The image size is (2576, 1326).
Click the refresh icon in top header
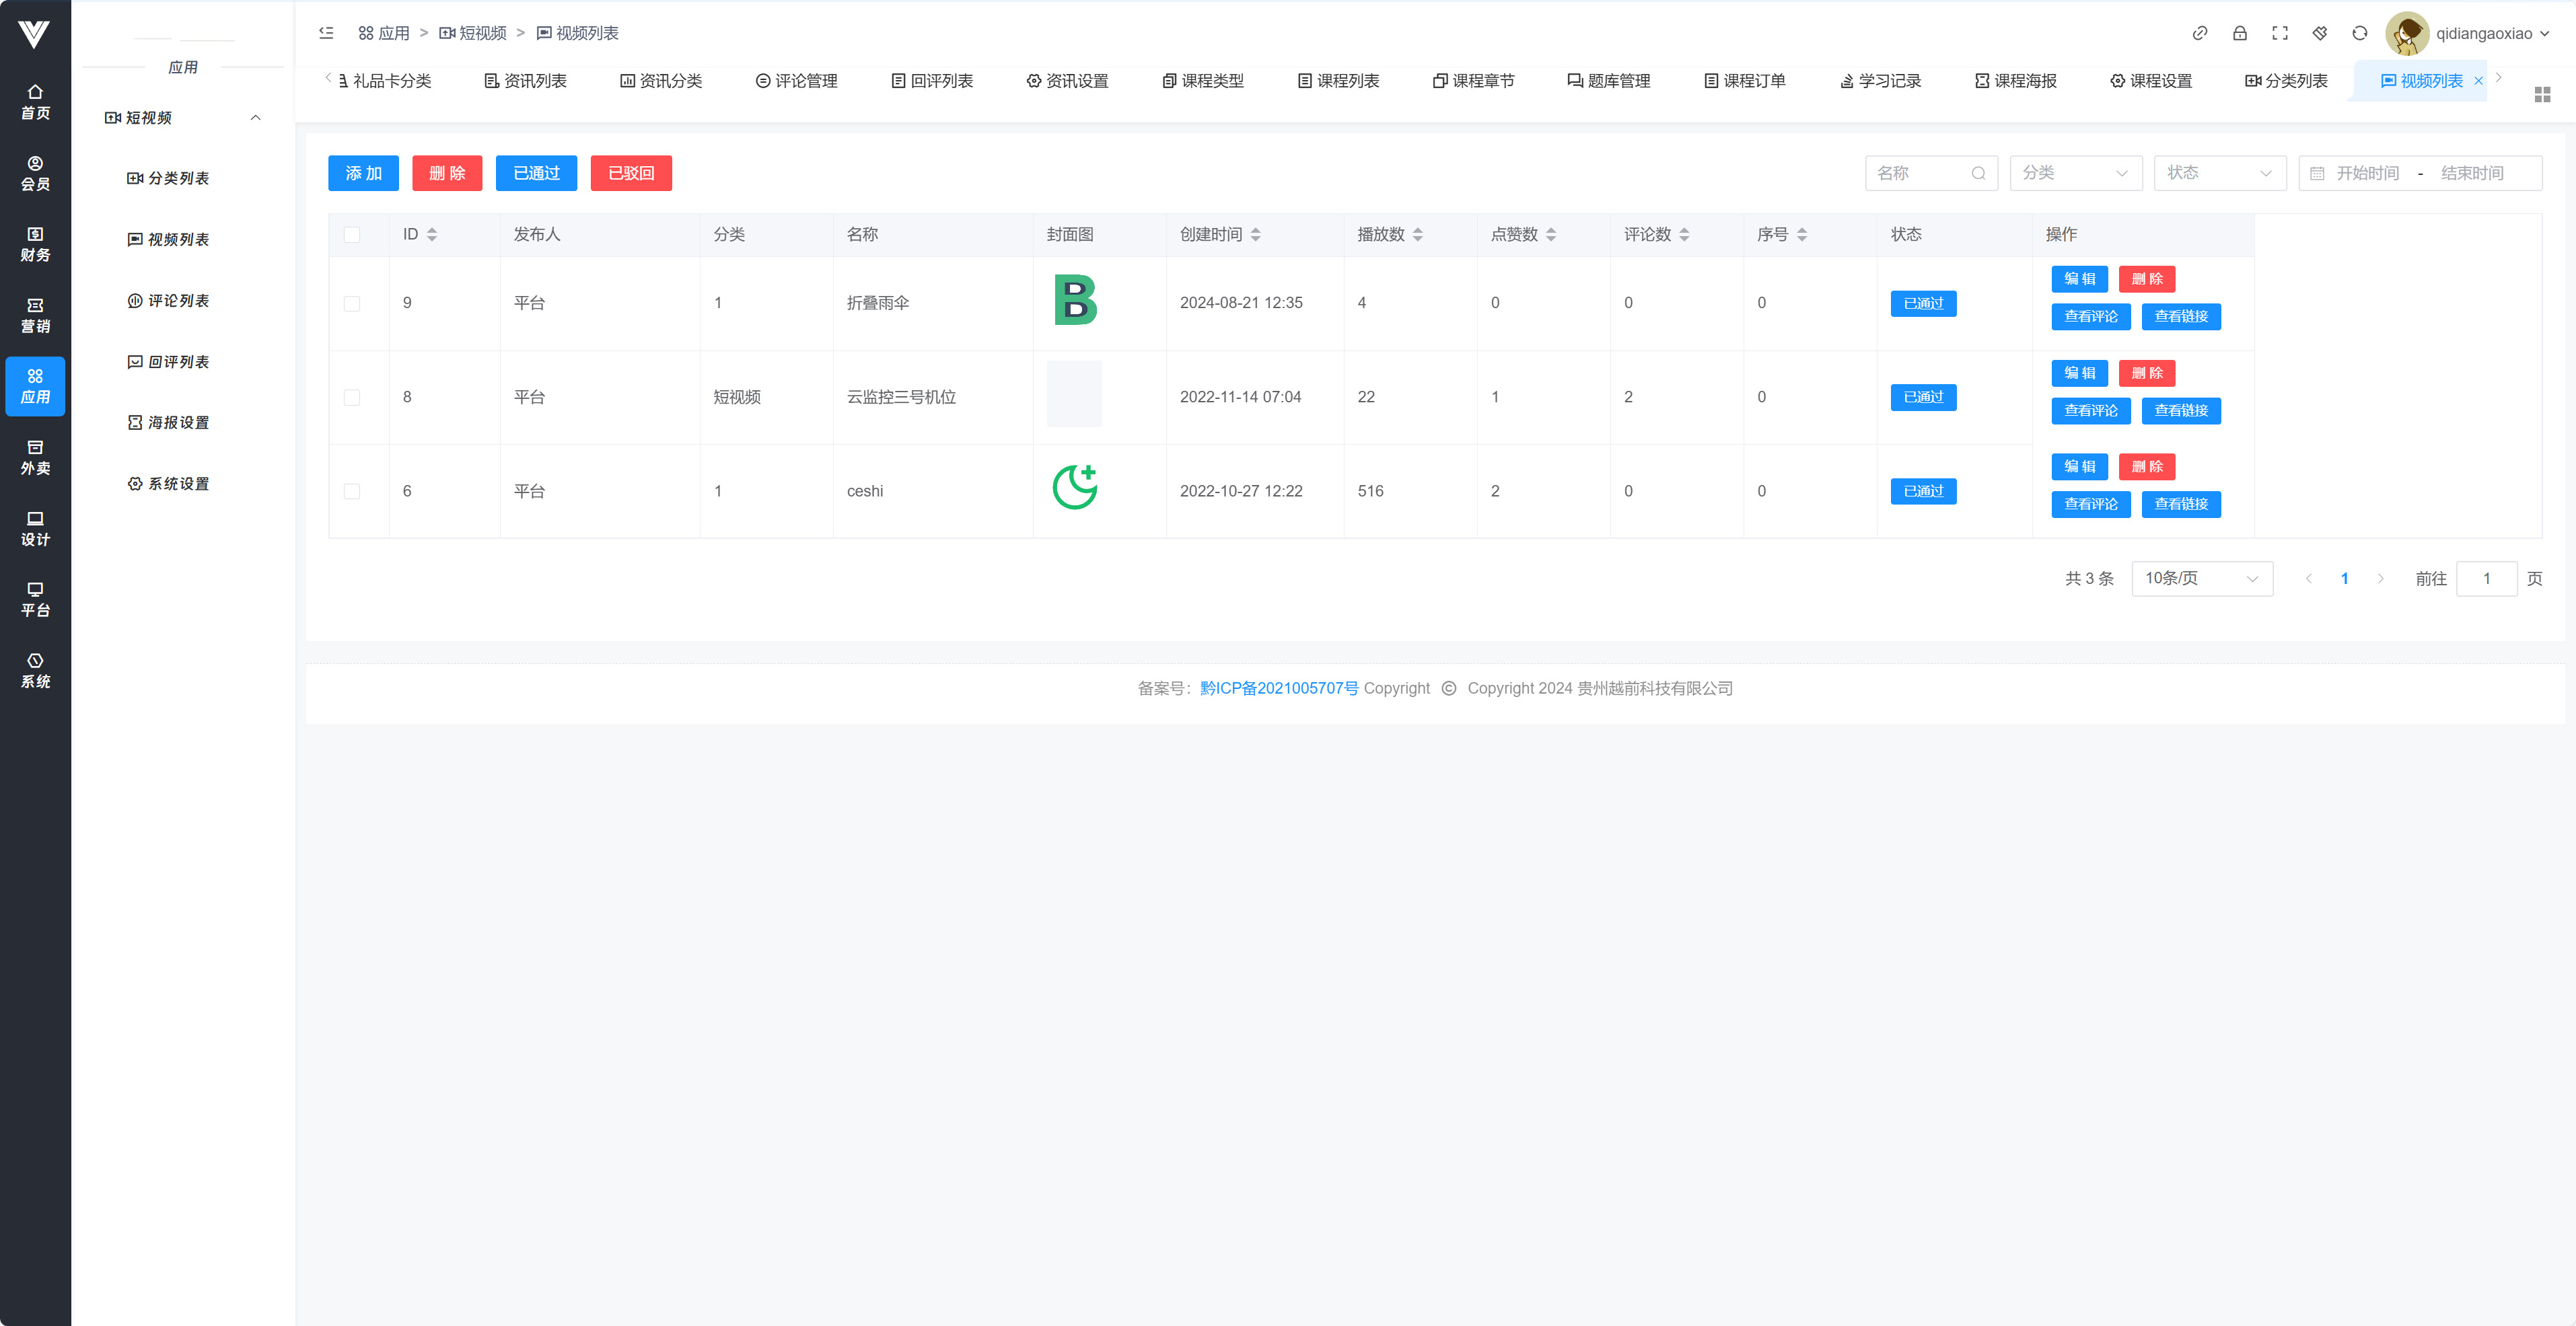pos(2359,33)
